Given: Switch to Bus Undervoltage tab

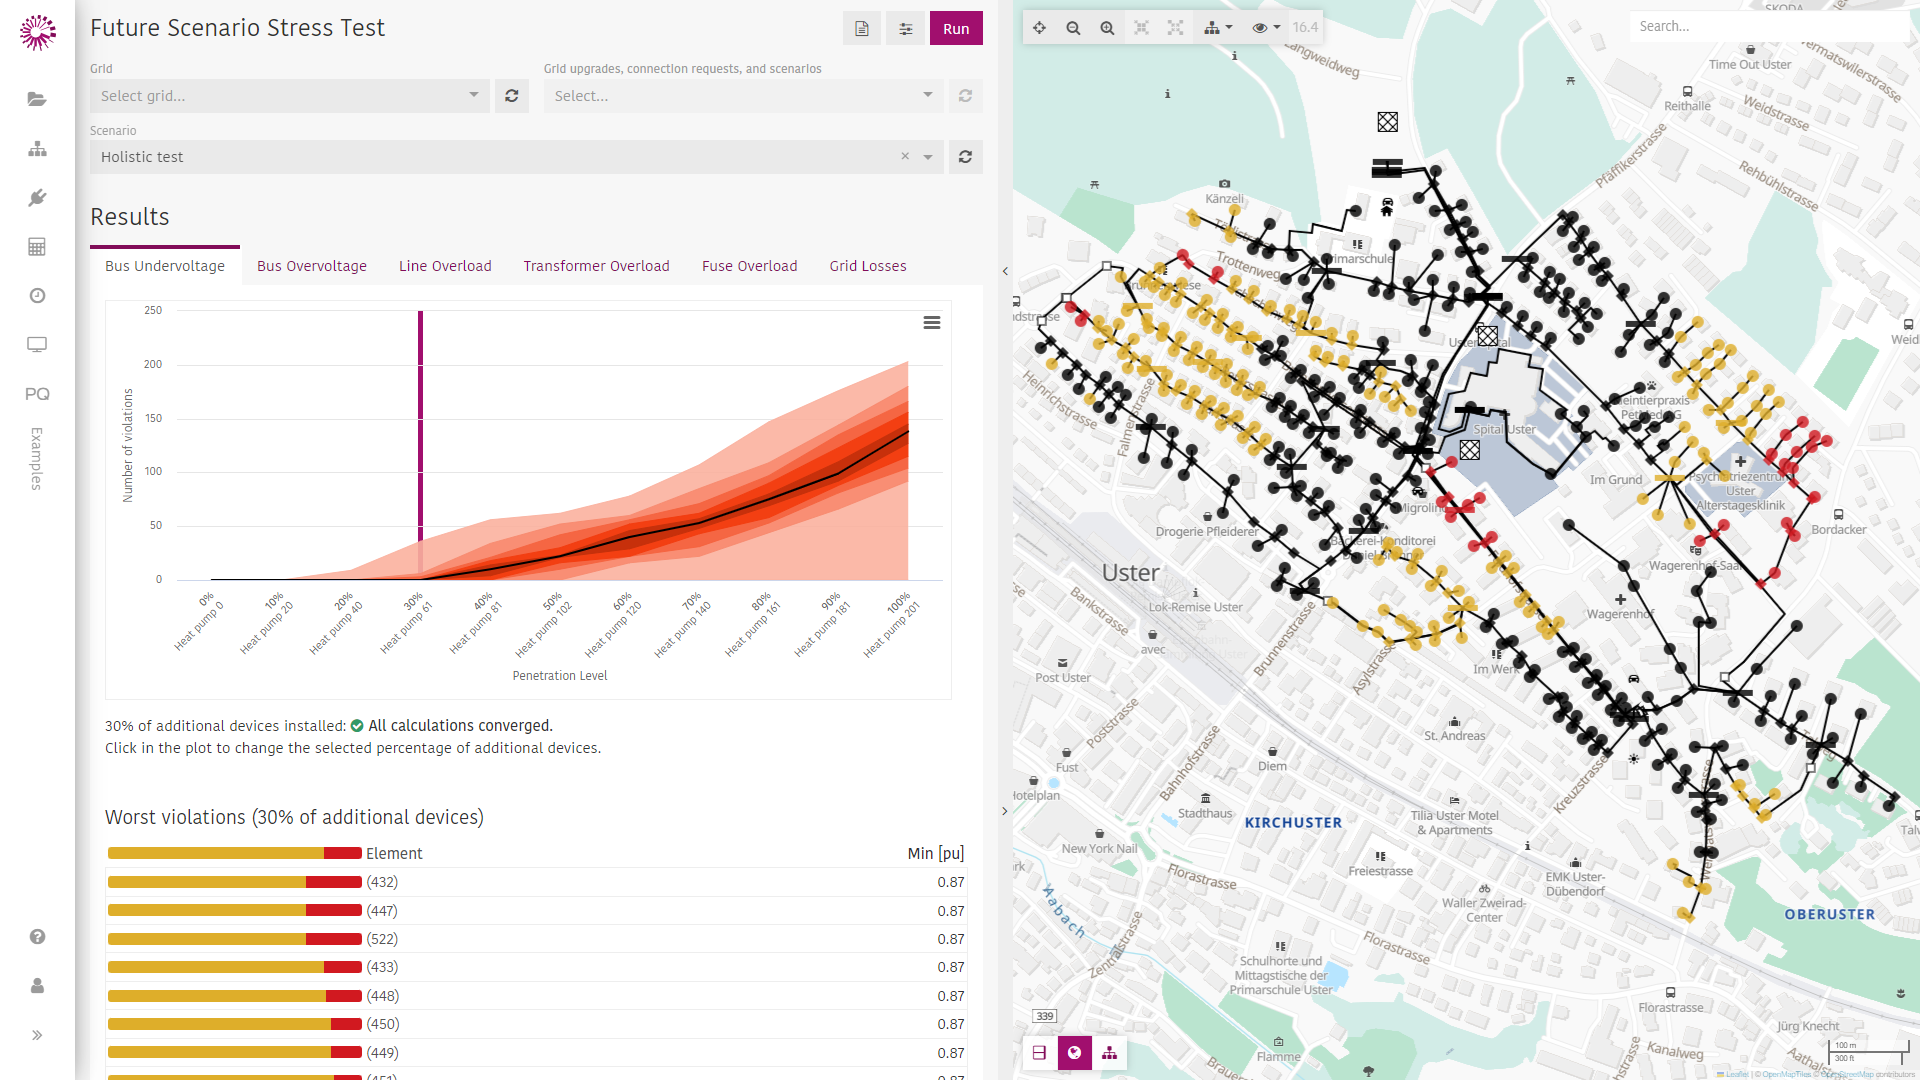Looking at the screenshot, I should click(165, 266).
